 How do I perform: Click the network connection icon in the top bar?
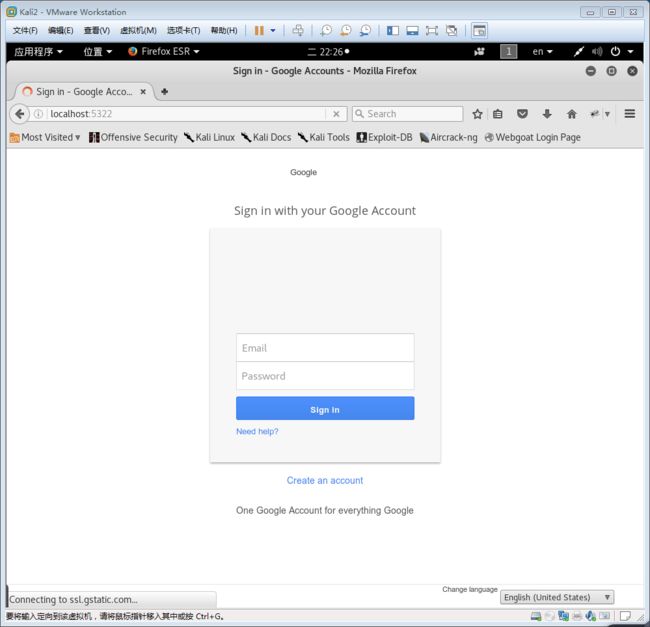578,51
